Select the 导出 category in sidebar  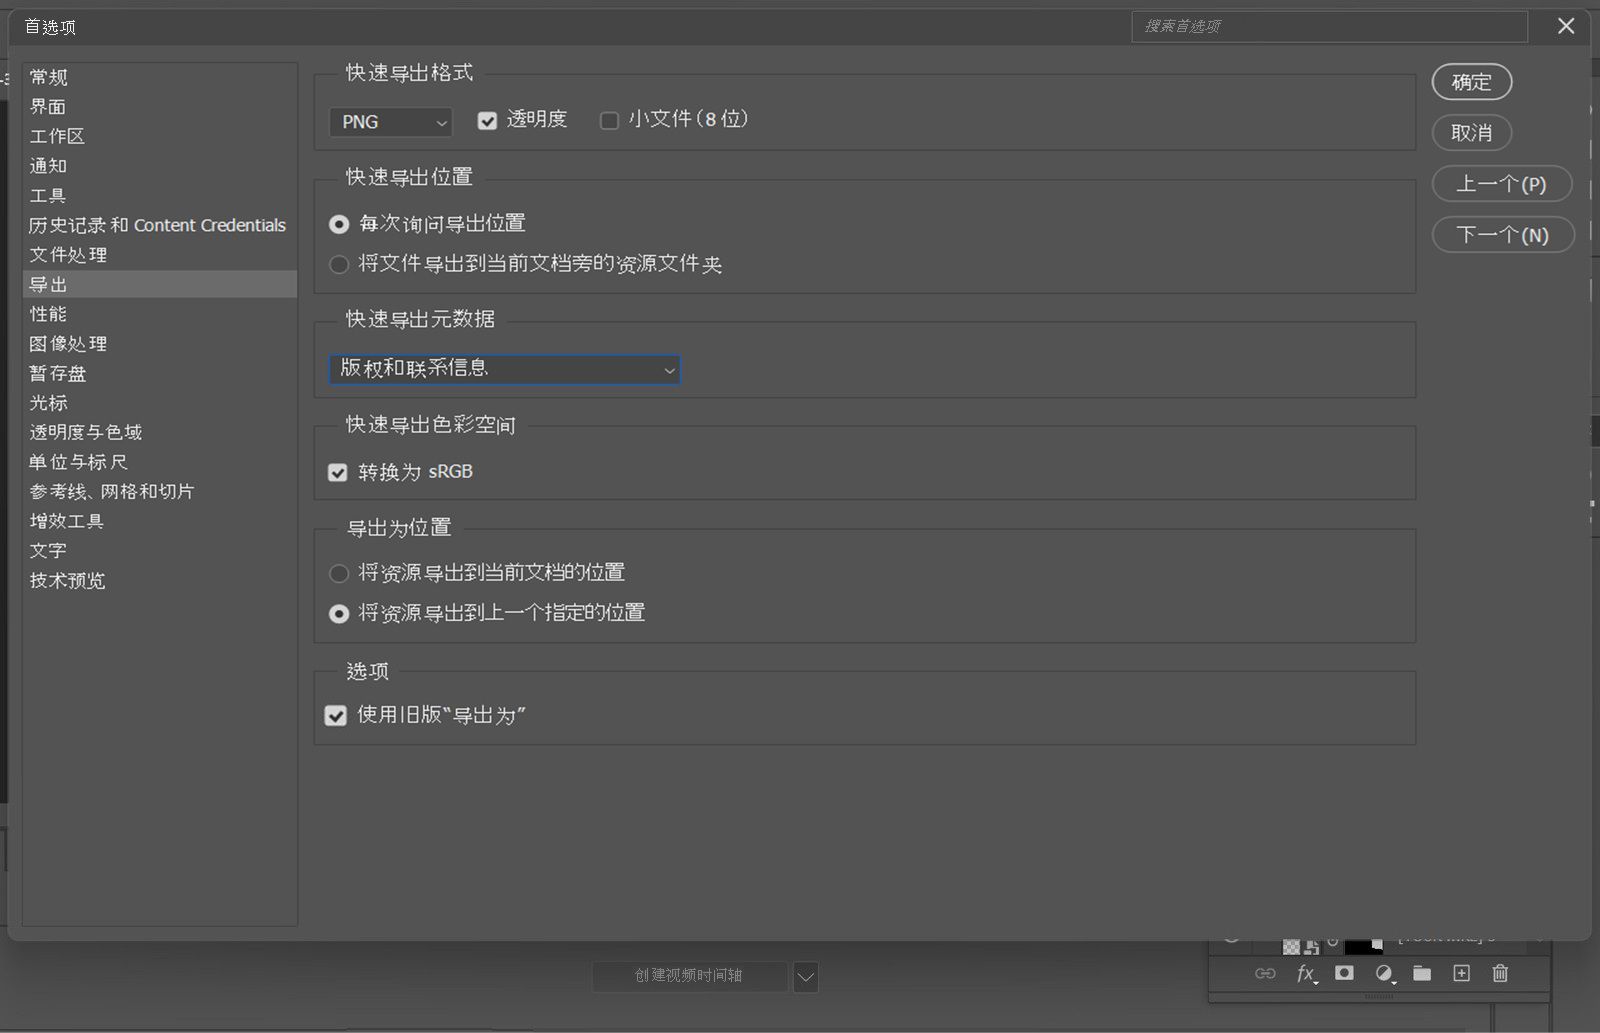(x=160, y=284)
